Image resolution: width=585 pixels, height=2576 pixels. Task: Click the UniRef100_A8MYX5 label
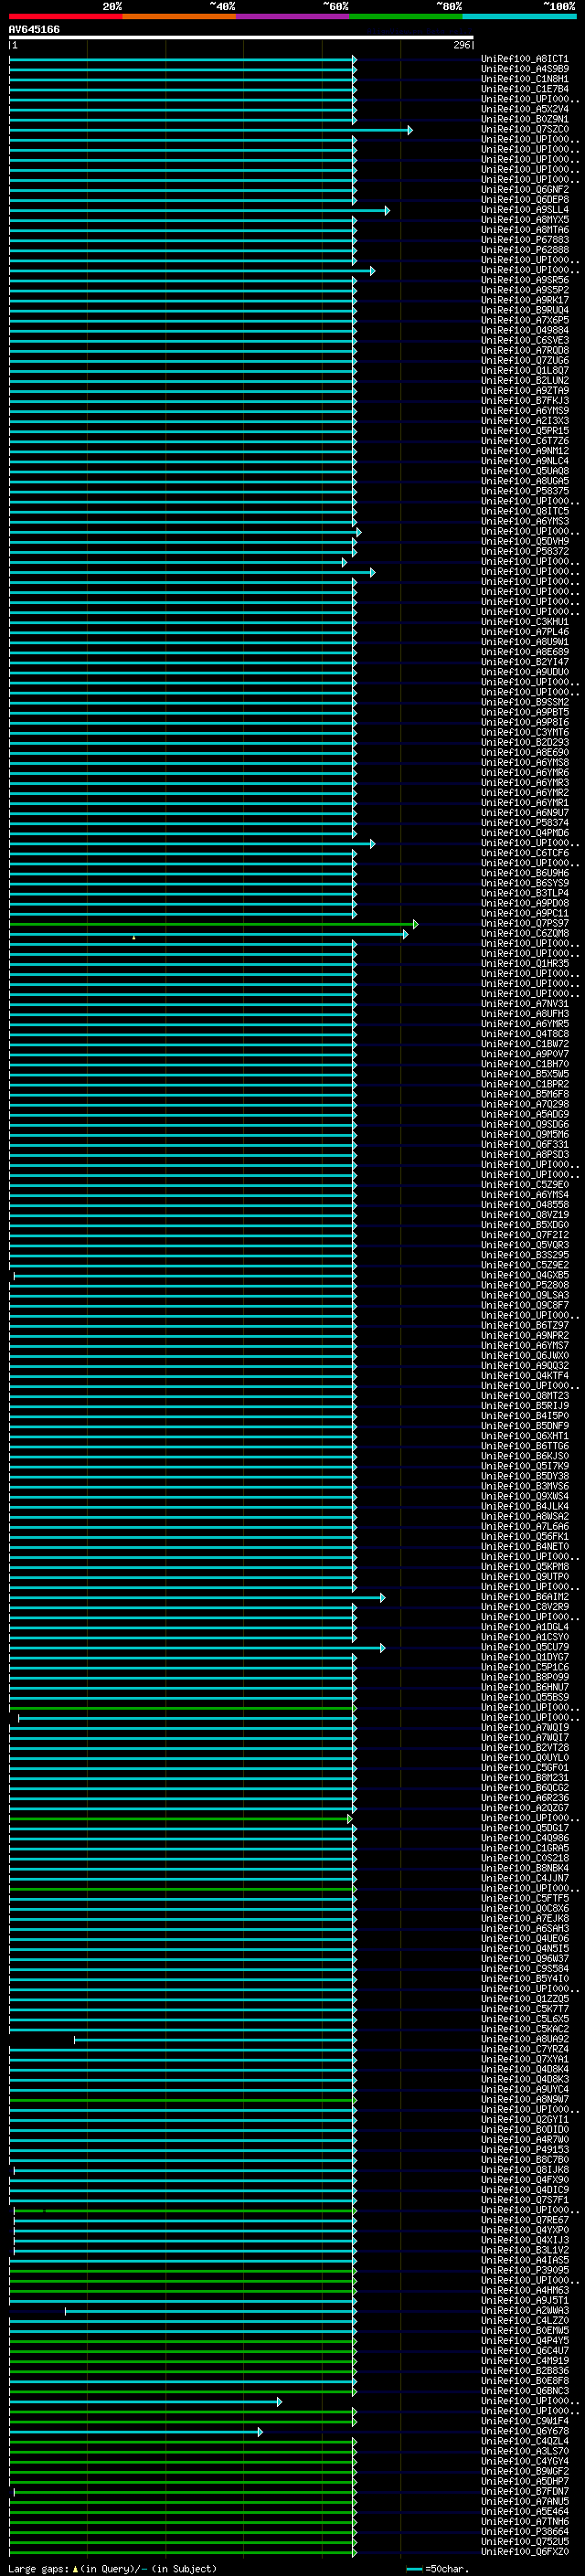pyautogui.click(x=524, y=220)
